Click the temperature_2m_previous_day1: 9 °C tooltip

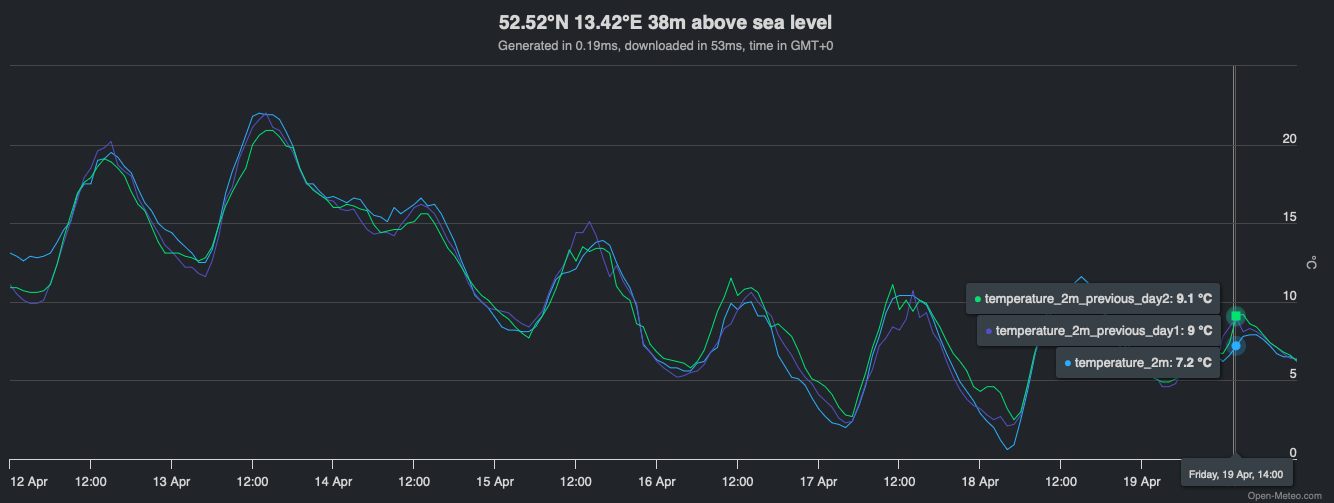tap(1098, 330)
